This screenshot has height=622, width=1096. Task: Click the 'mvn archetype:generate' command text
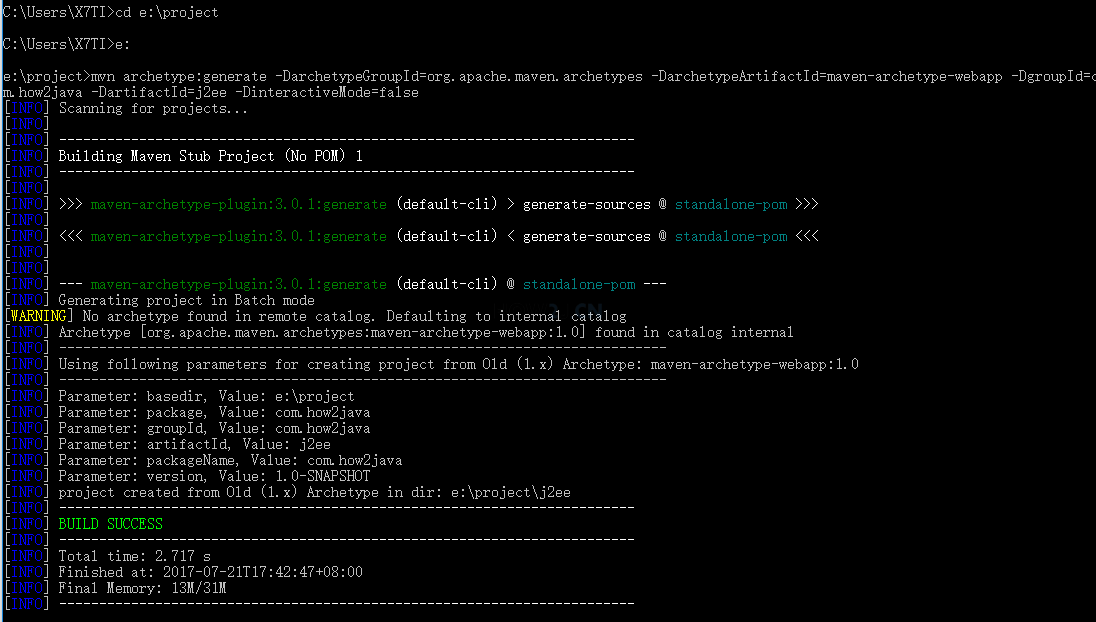[178, 76]
